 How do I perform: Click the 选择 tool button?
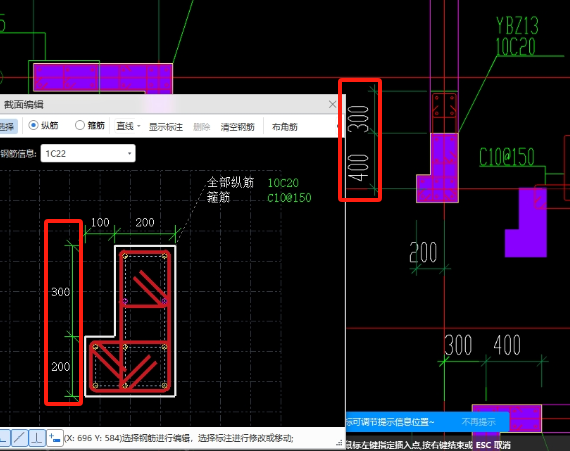pyautogui.click(x=8, y=126)
